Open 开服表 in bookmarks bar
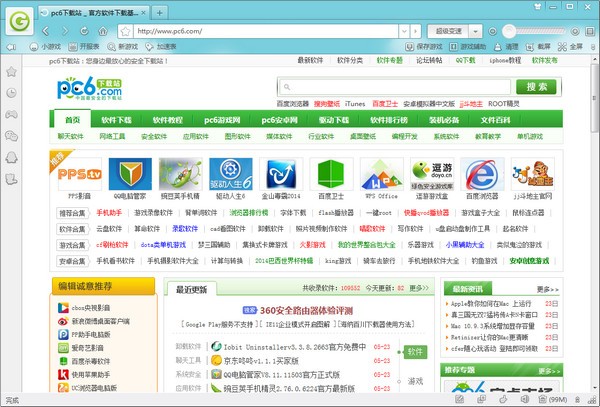600x407 pixels. click(84, 47)
